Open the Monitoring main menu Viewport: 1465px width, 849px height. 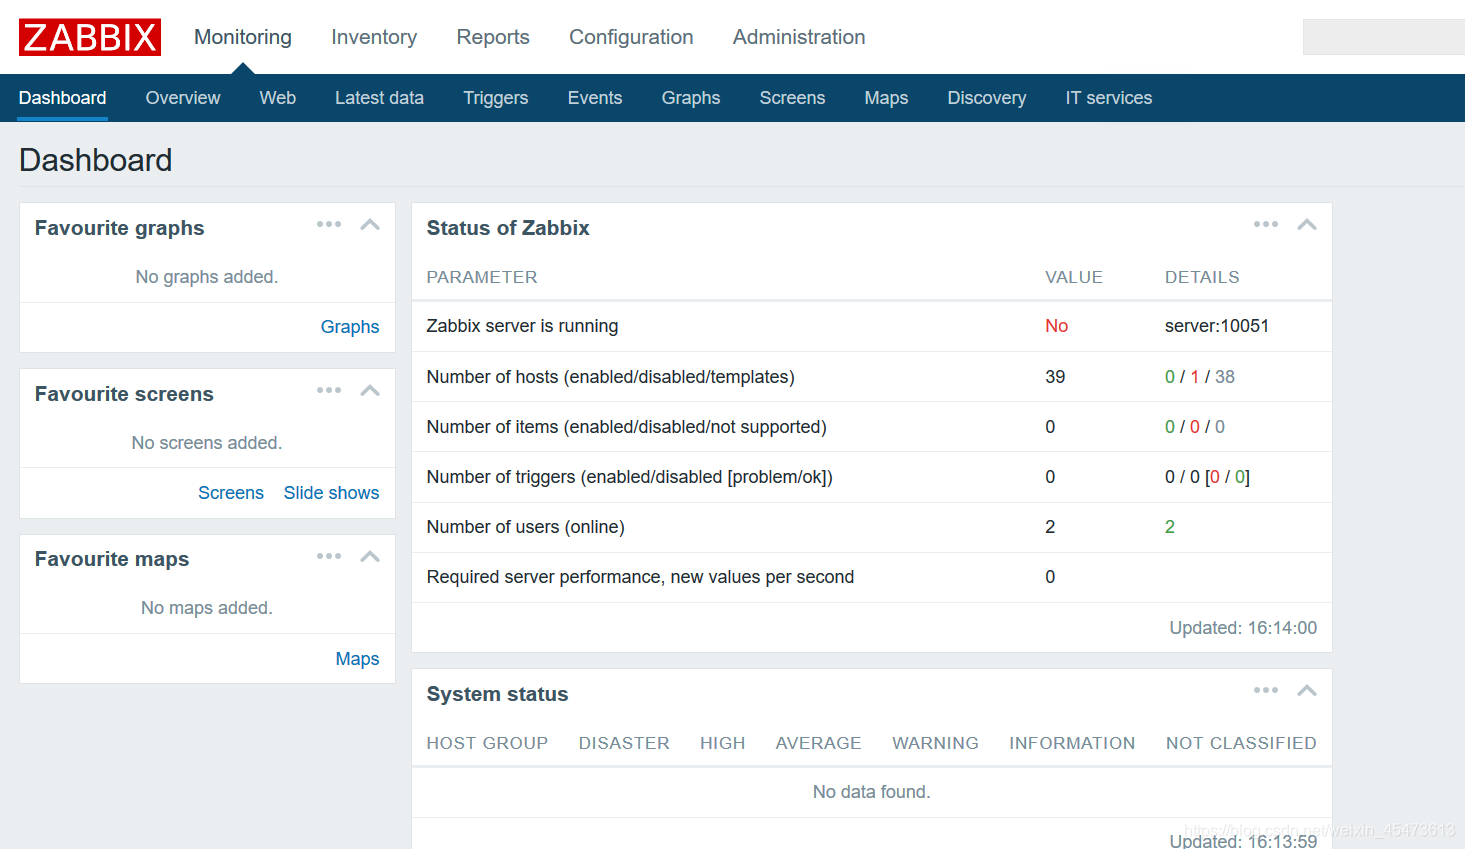(243, 37)
